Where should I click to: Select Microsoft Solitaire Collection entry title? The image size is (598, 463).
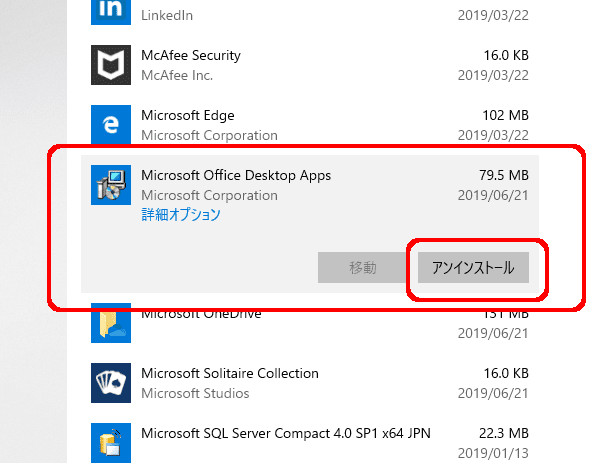pos(230,373)
